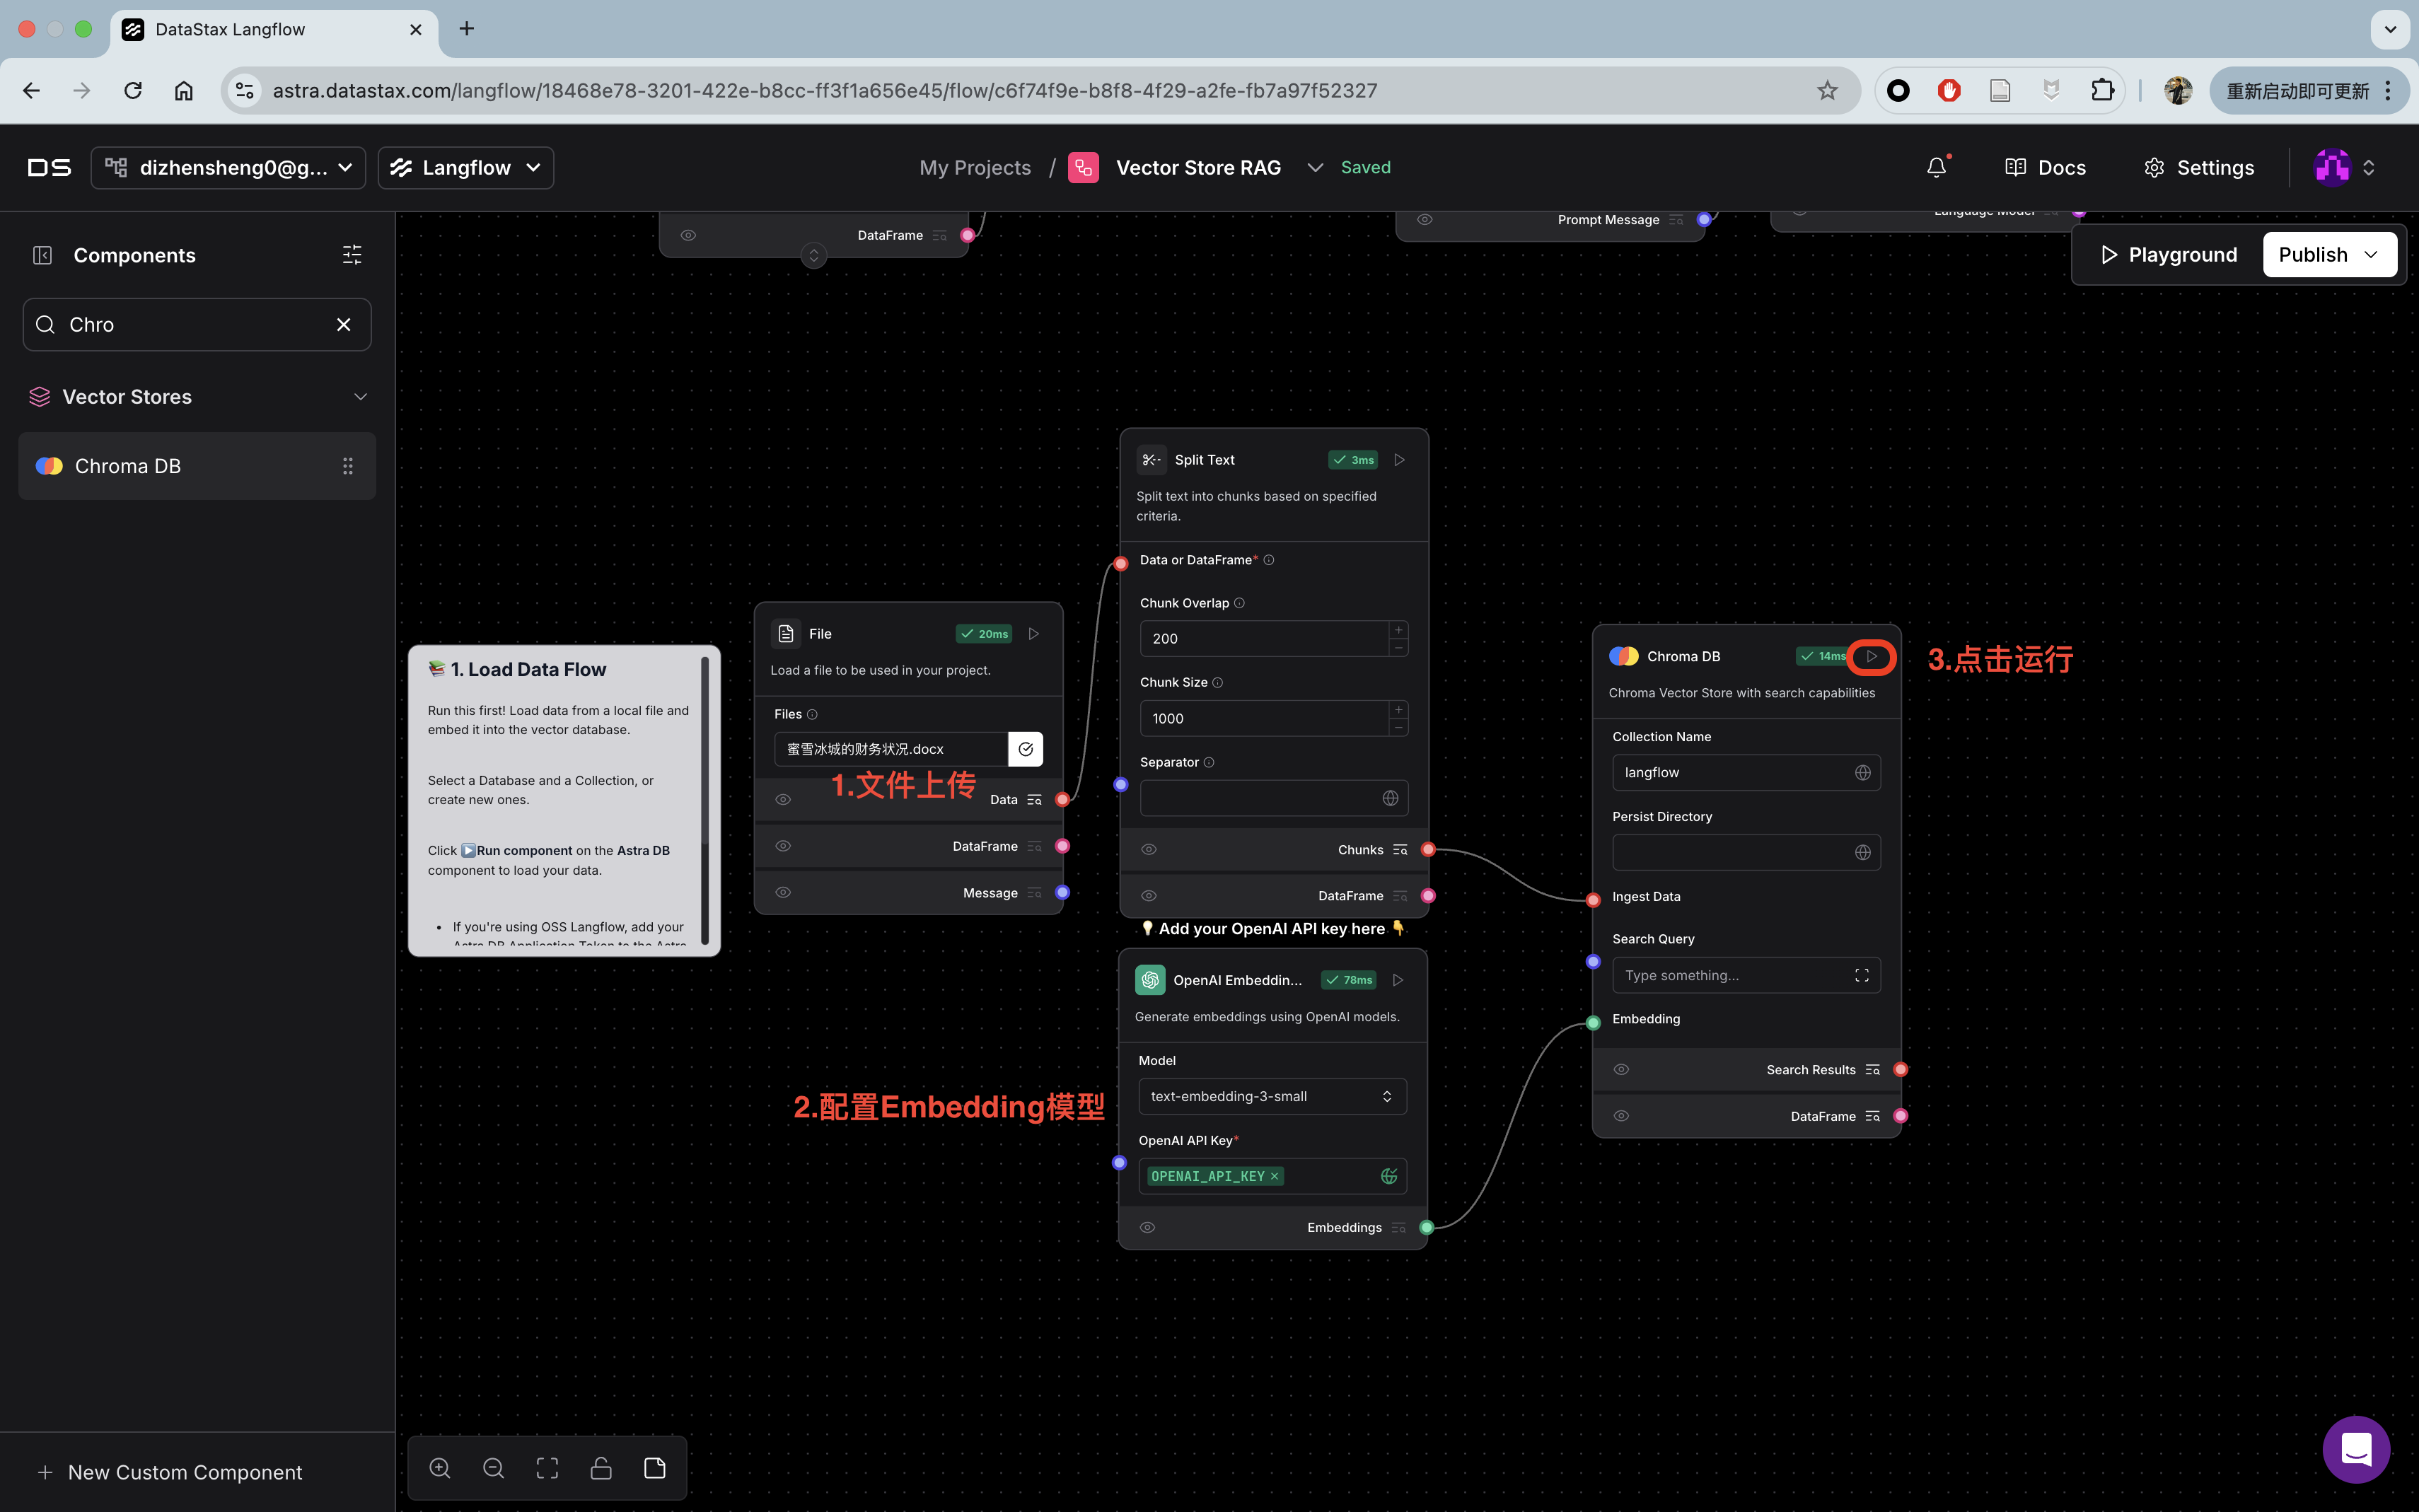This screenshot has width=2419, height=1512.
Task: Open the organization selector dropdown
Action: pyautogui.click(x=228, y=167)
